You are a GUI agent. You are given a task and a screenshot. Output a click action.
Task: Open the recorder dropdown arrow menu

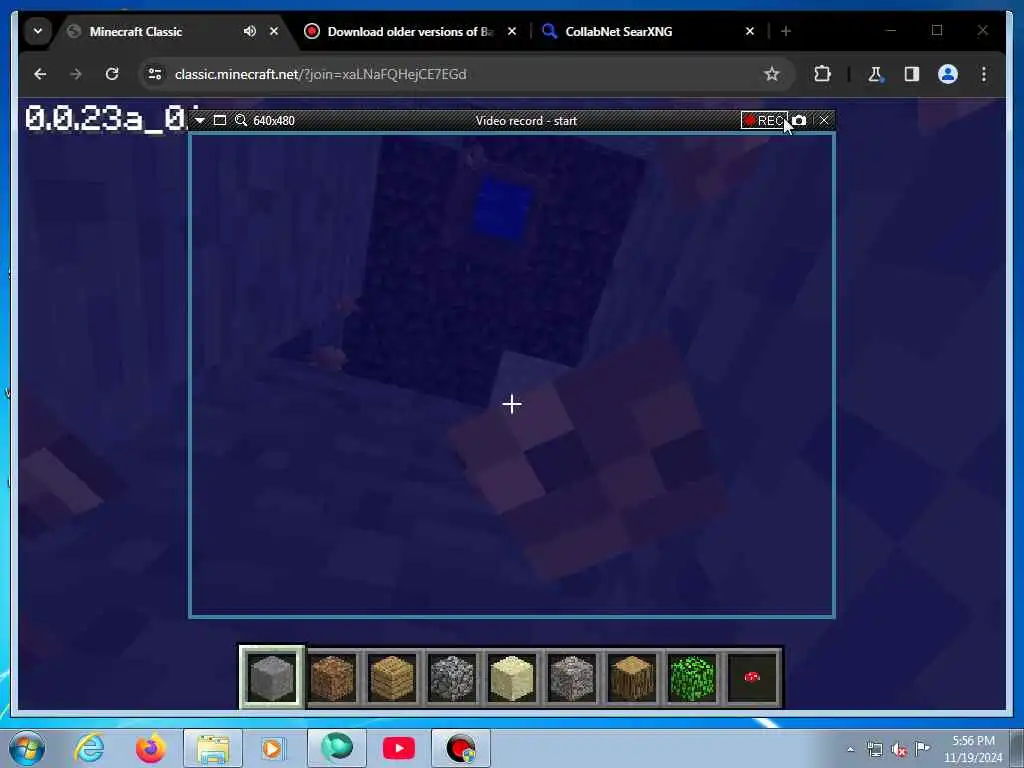[x=200, y=120]
